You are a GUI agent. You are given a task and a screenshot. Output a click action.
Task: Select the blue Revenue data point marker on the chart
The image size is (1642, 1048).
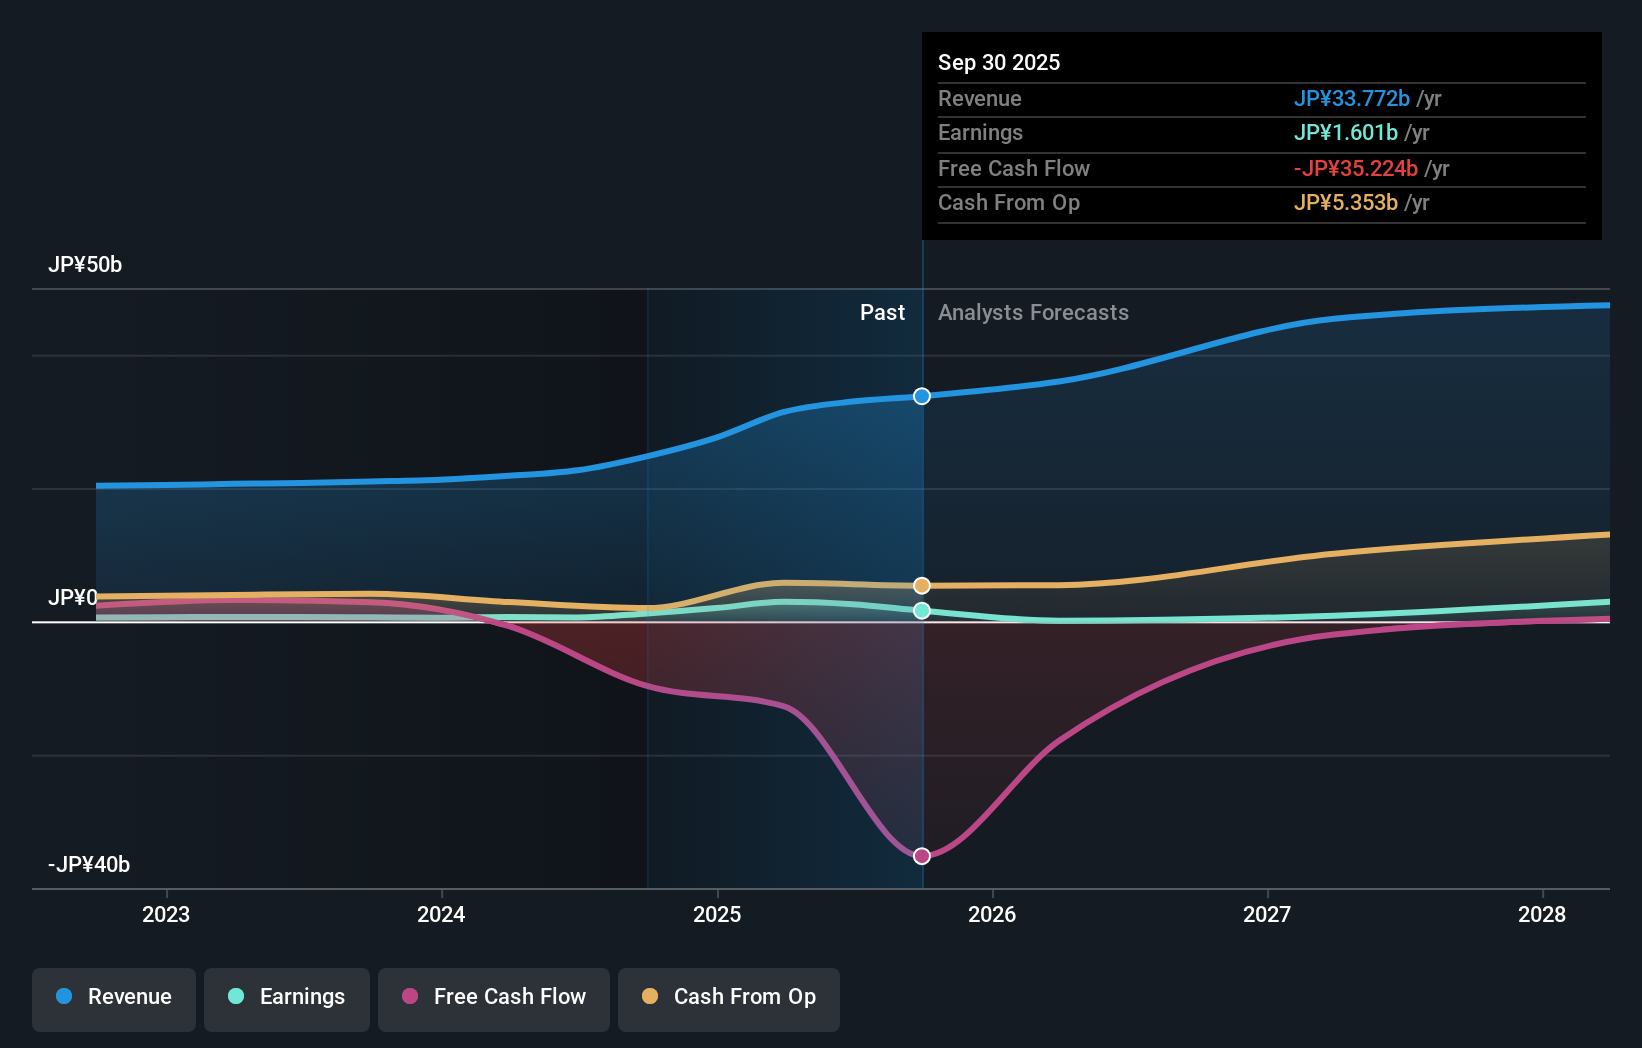tap(921, 396)
